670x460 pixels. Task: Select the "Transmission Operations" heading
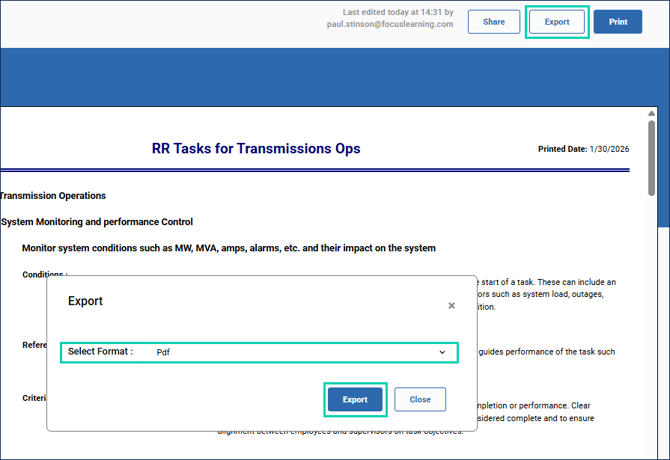click(x=52, y=196)
